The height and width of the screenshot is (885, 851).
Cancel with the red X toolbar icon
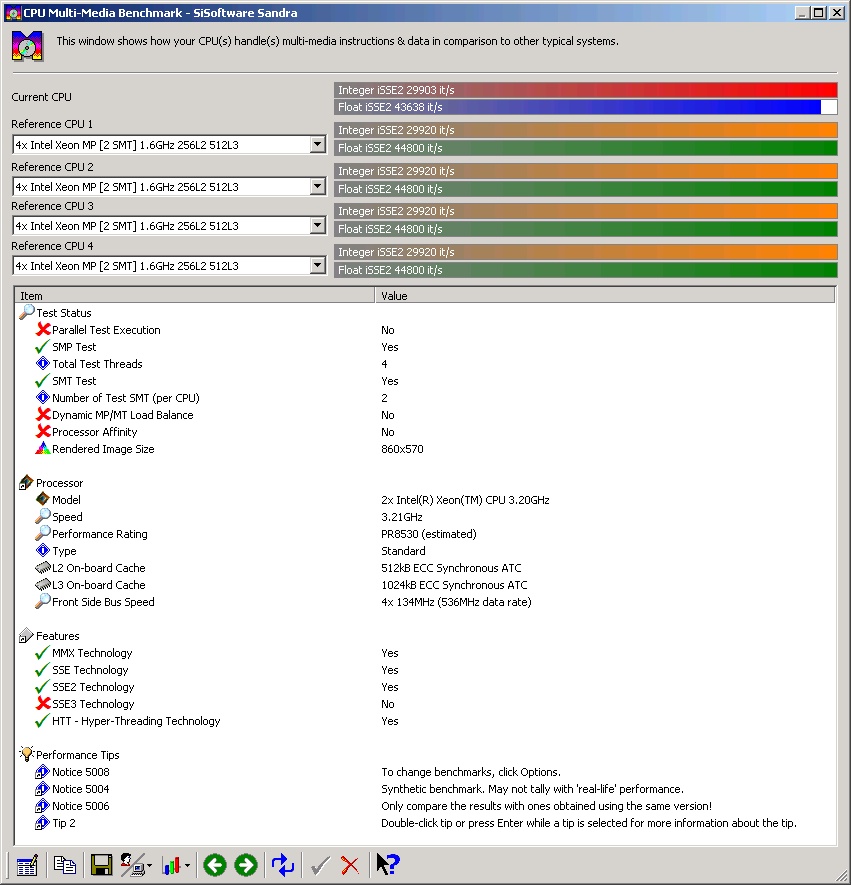pyautogui.click(x=350, y=865)
